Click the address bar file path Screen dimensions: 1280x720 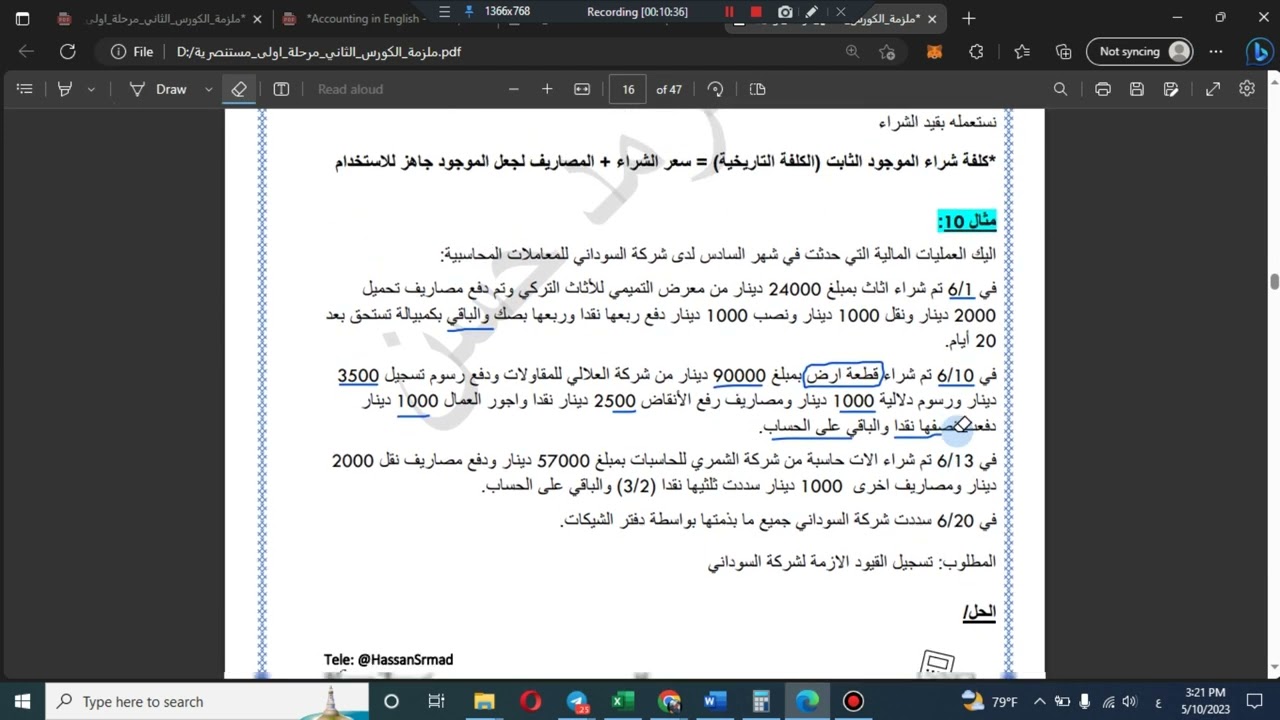pyautogui.click(x=319, y=52)
